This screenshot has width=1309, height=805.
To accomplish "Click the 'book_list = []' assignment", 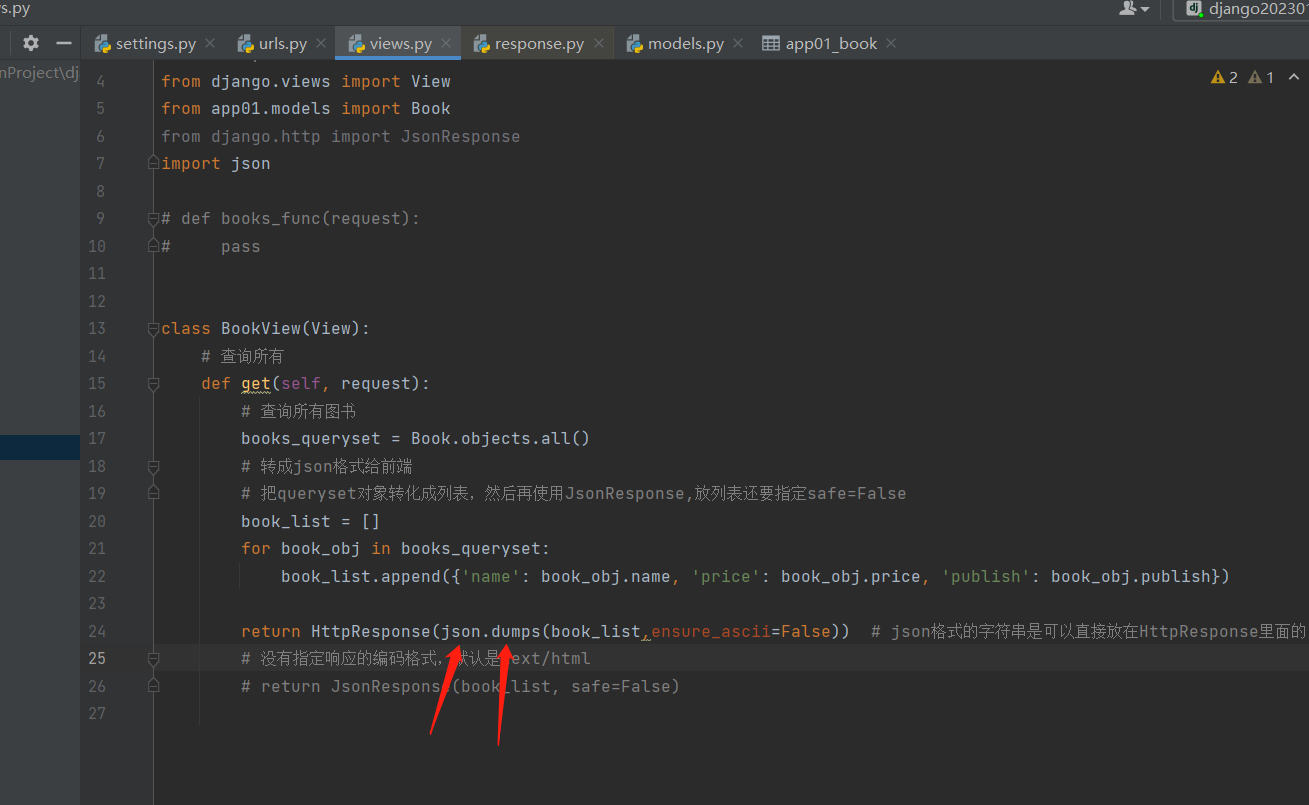I will pyautogui.click(x=311, y=521).
